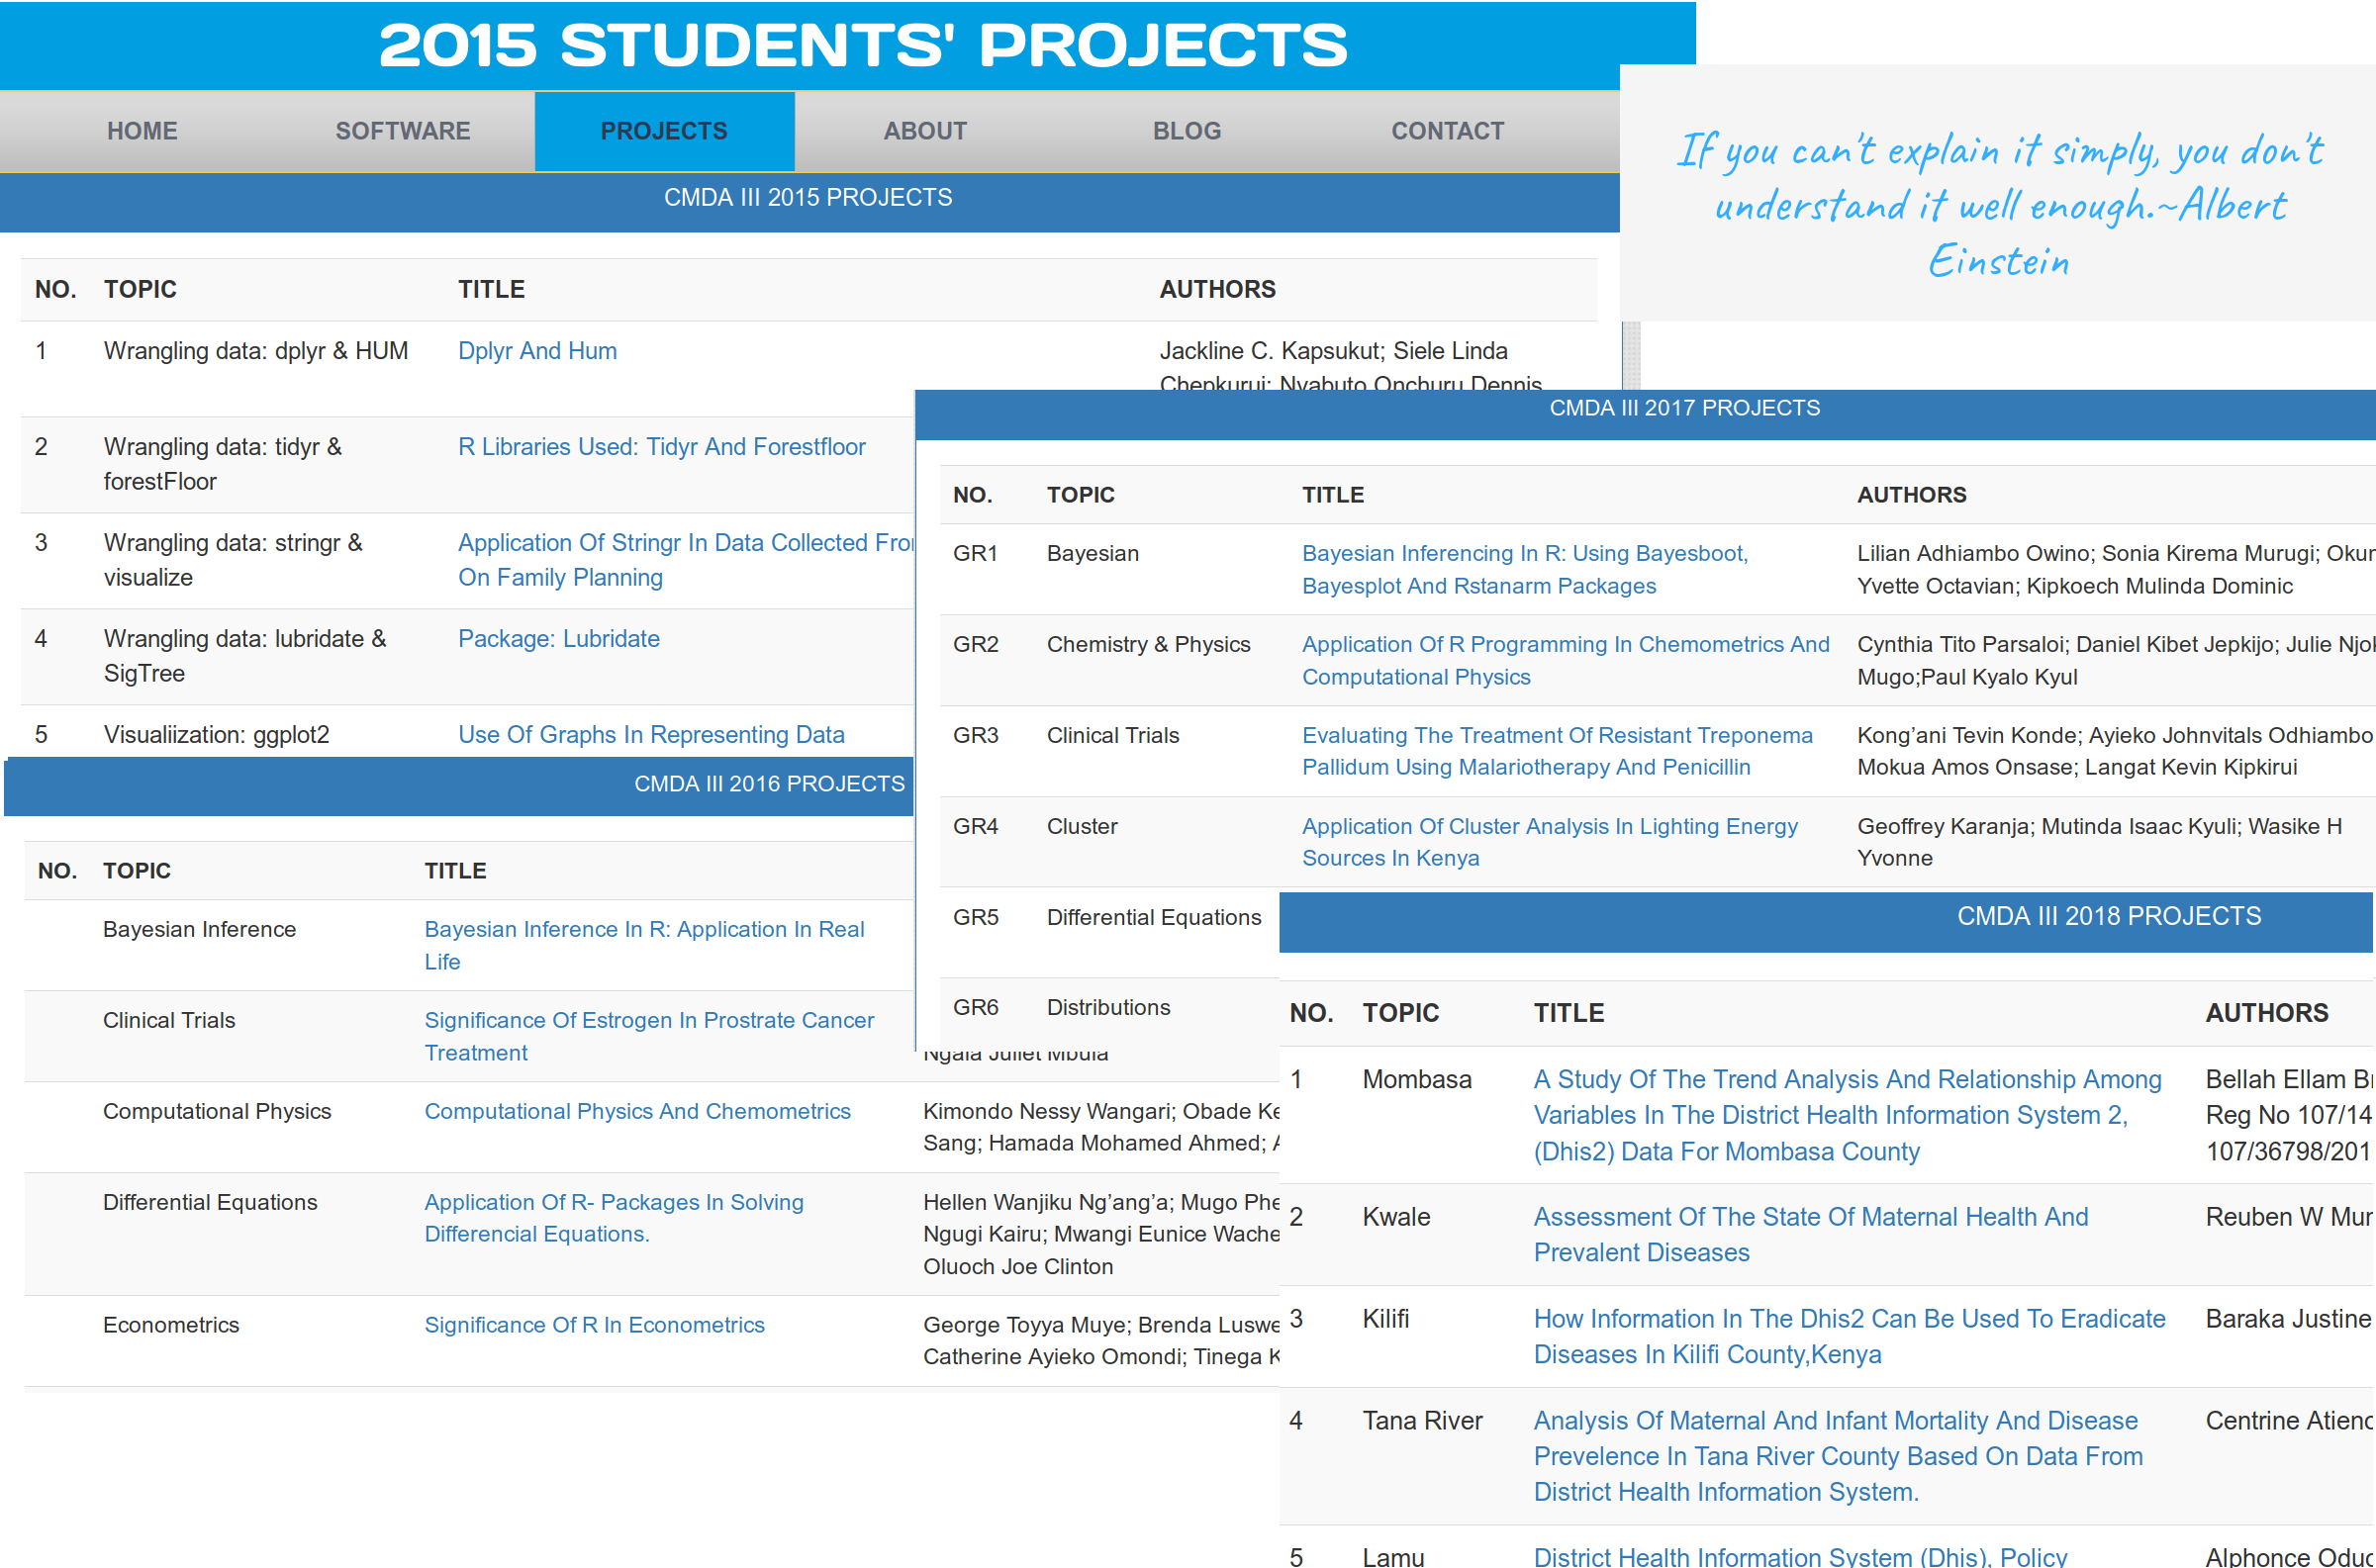Select the 'Bayesian Inference' topic in the 2016 table
This screenshot has height=1568, width=2376.
coord(199,929)
